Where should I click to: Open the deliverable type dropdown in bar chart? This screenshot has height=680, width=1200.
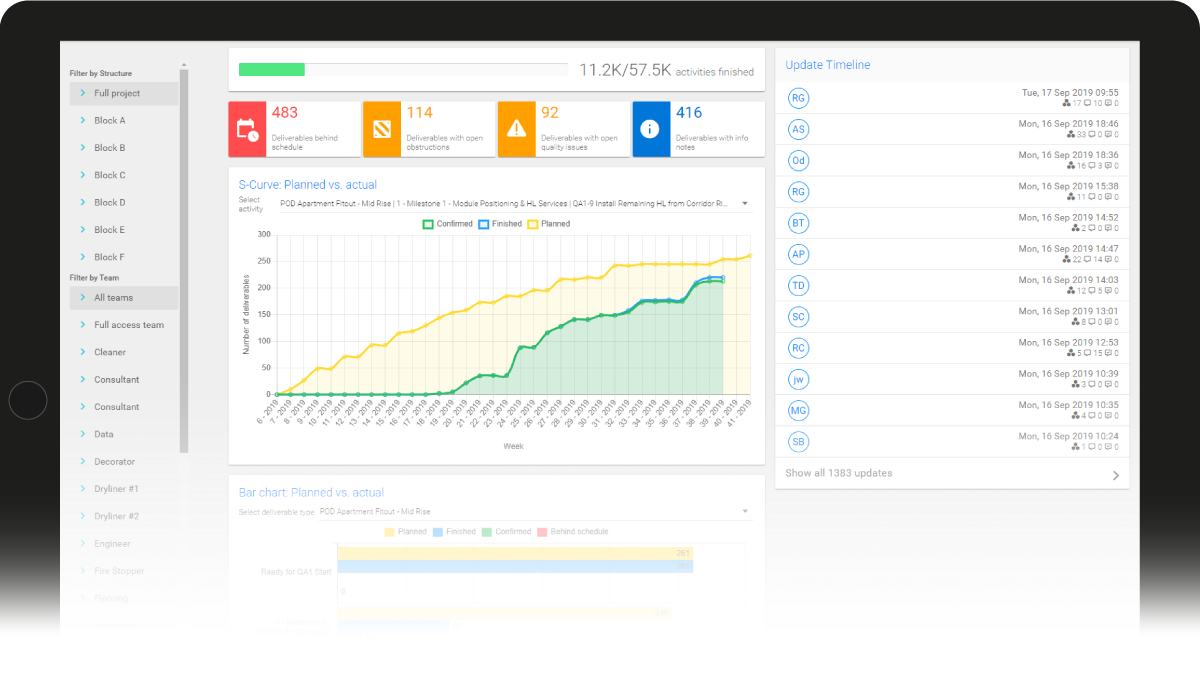(x=744, y=510)
